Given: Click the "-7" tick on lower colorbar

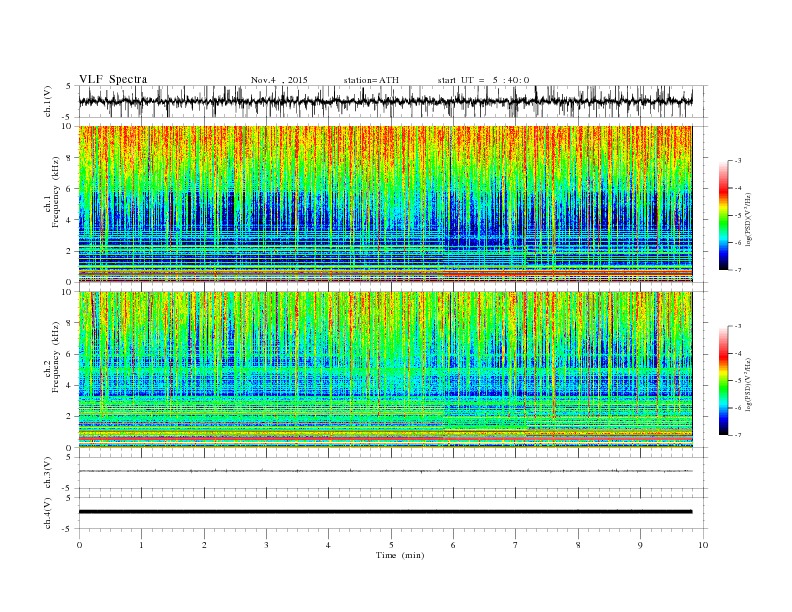Looking at the screenshot, I should point(738,435).
